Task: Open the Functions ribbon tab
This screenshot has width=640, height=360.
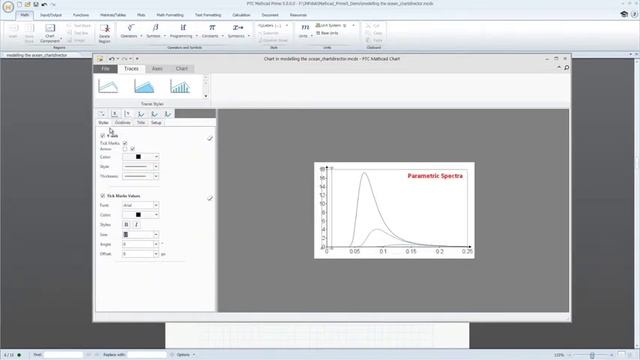Action: click(x=81, y=15)
